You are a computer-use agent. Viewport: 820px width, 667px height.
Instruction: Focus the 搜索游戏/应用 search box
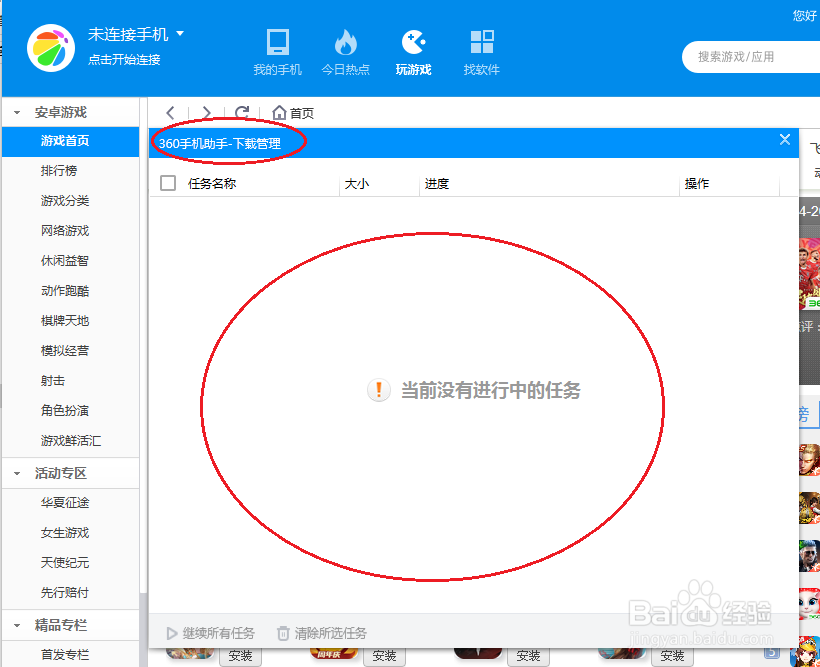pyautogui.click(x=751, y=57)
